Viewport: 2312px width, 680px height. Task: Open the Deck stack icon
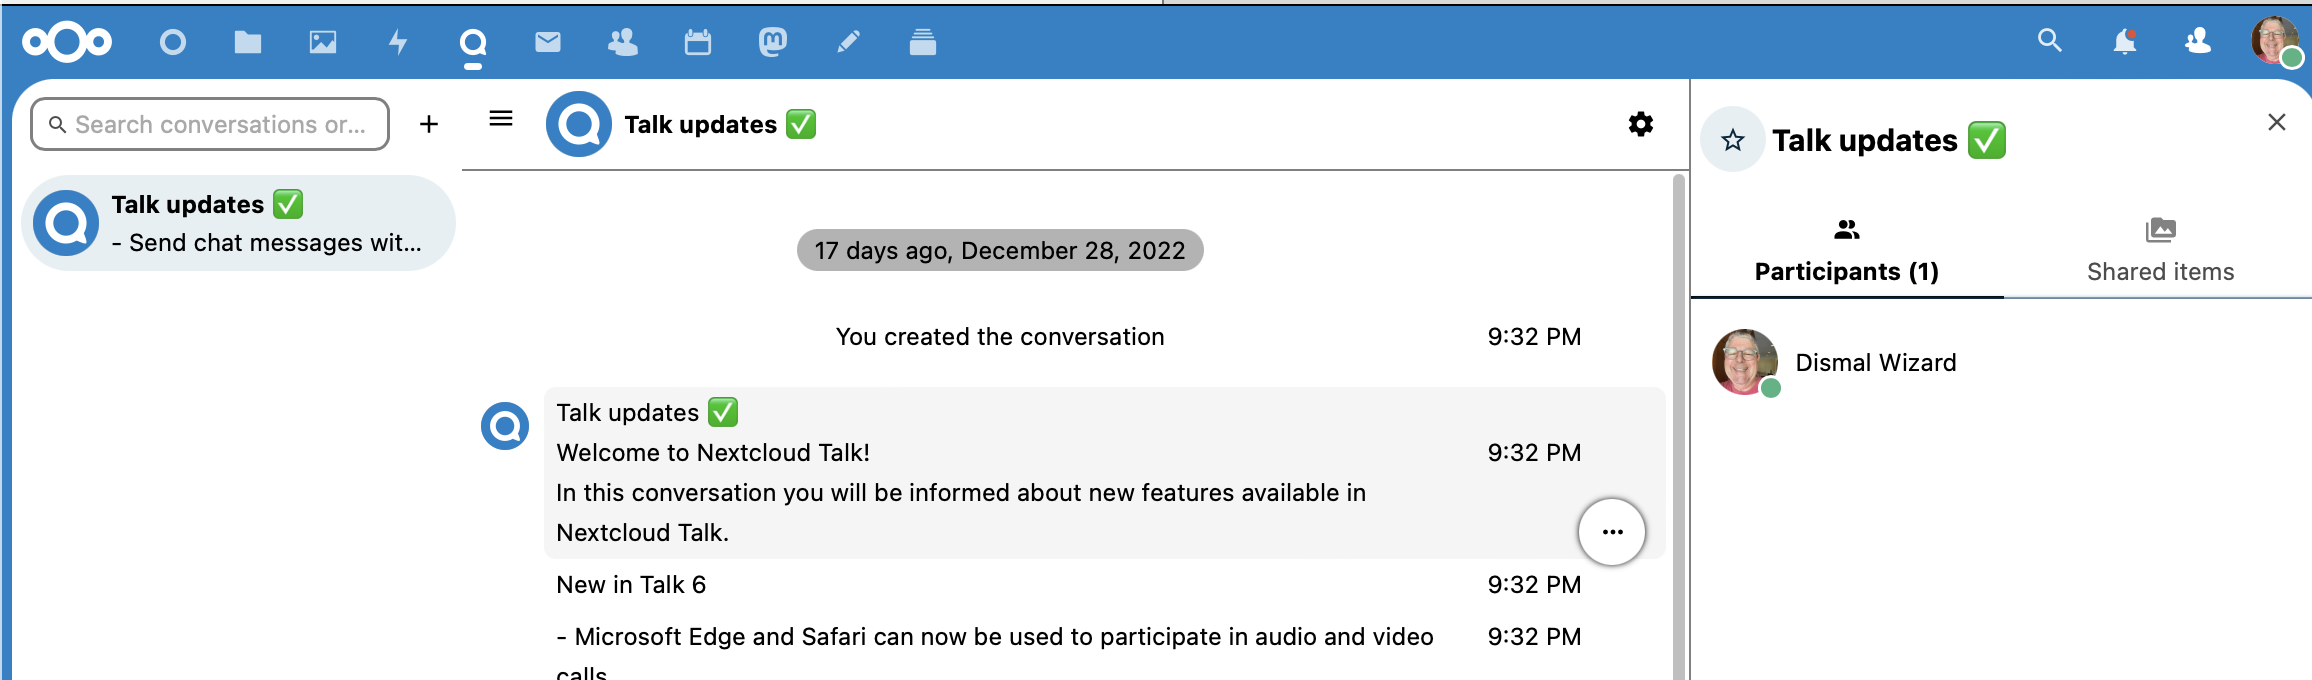[923, 42]
